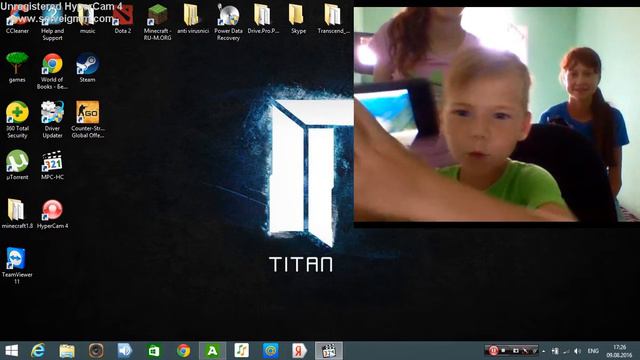Switch to the green A app on taskbar
The width and height of the screenshot is (640, 360).
tap(212, 351)
